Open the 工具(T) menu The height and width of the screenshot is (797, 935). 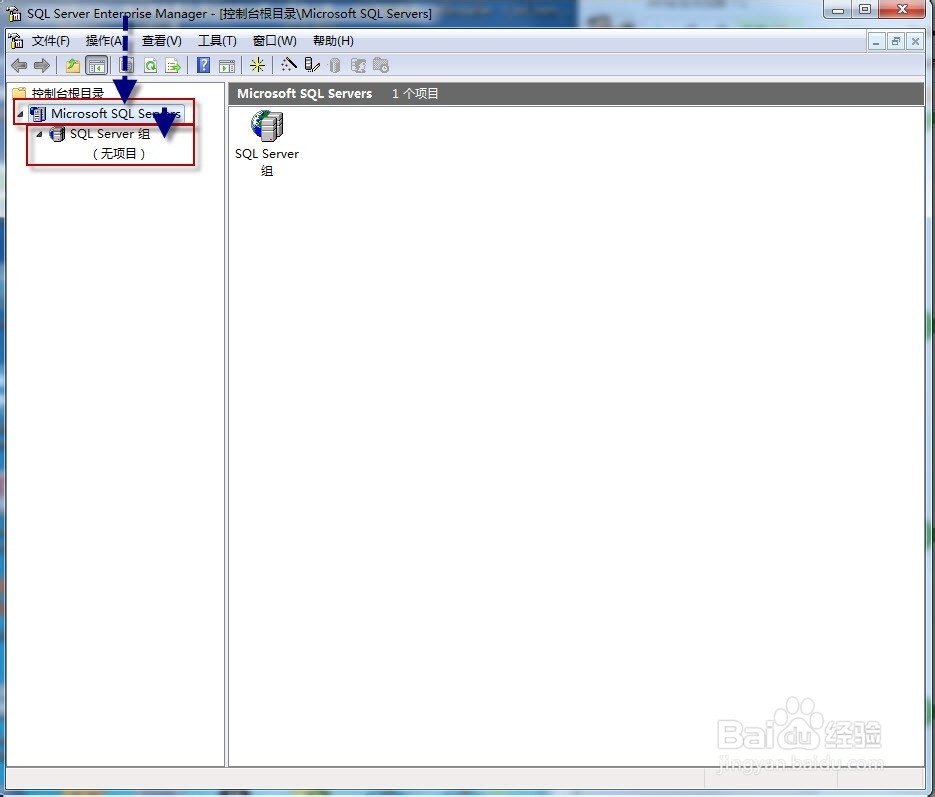217,41
